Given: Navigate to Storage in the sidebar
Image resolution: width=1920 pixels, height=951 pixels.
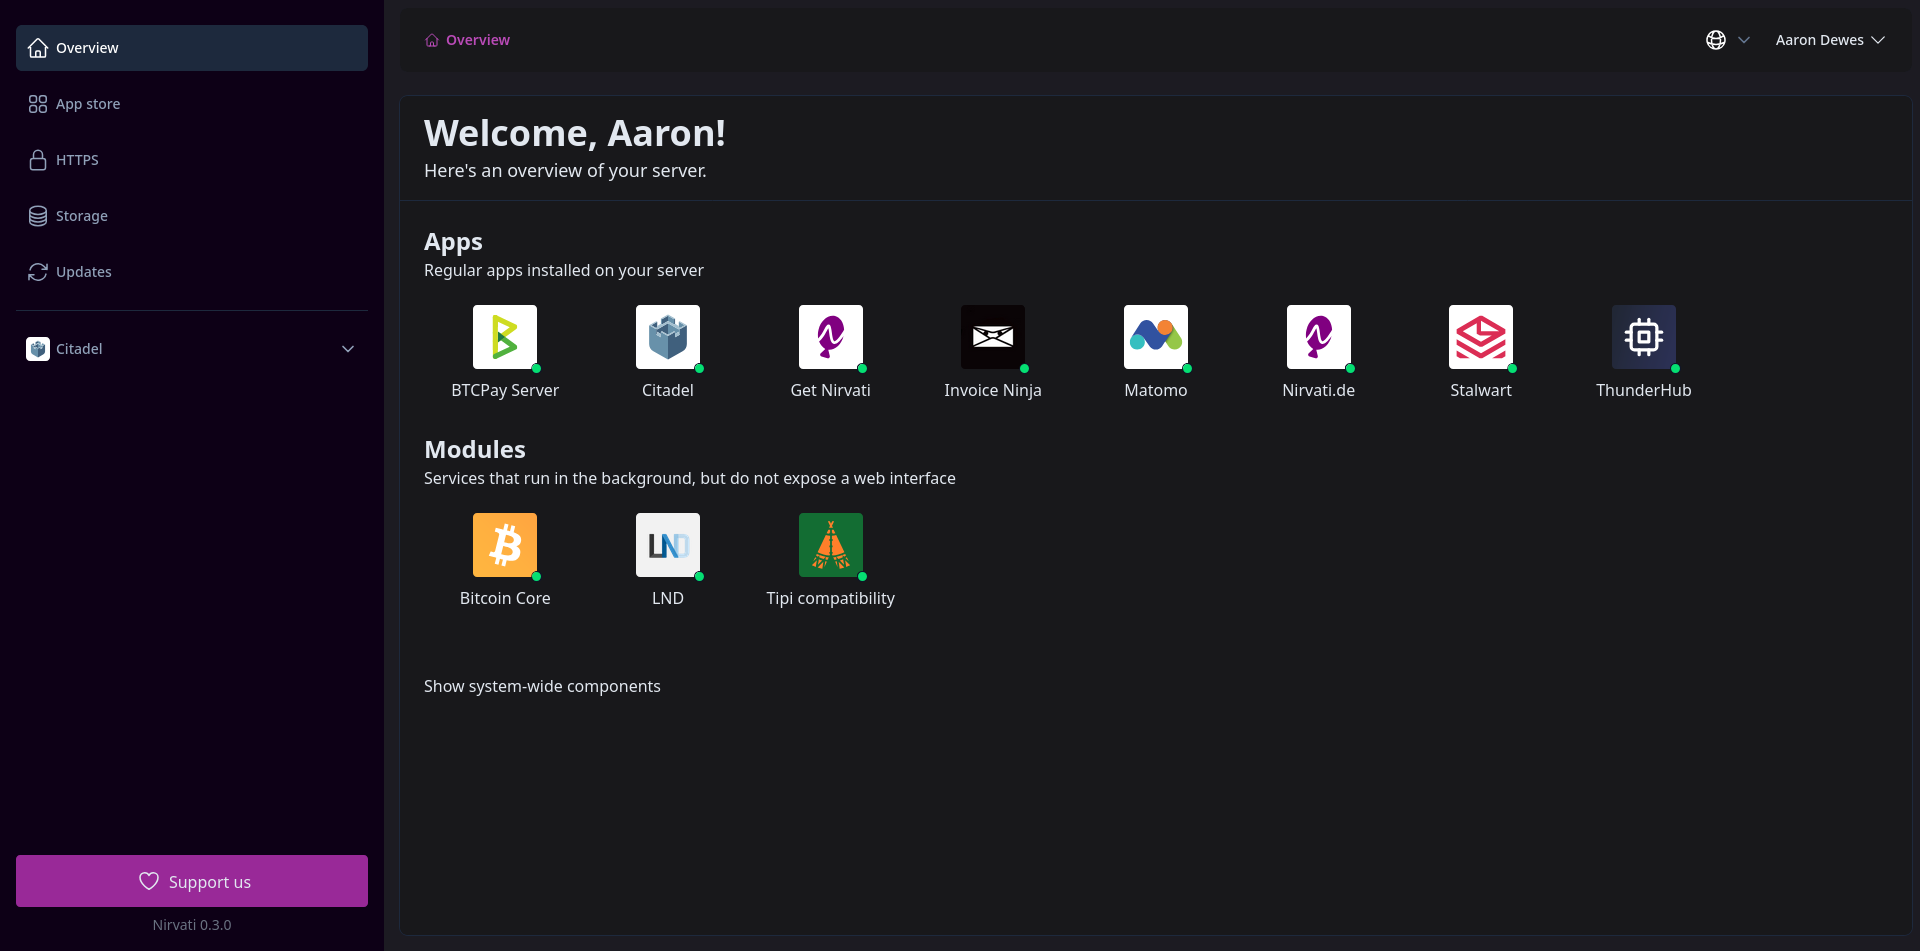Looking at the screenshot, I should 81,216.
